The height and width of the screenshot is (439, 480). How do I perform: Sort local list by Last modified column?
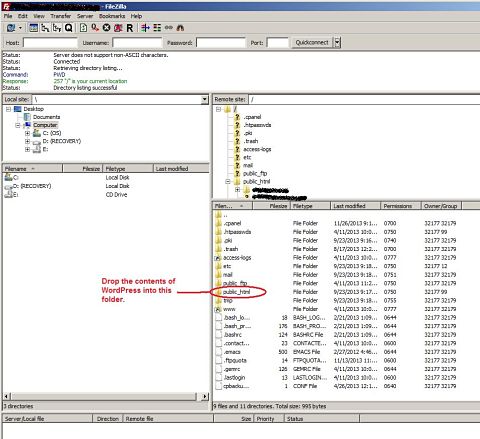click(181, 169)
